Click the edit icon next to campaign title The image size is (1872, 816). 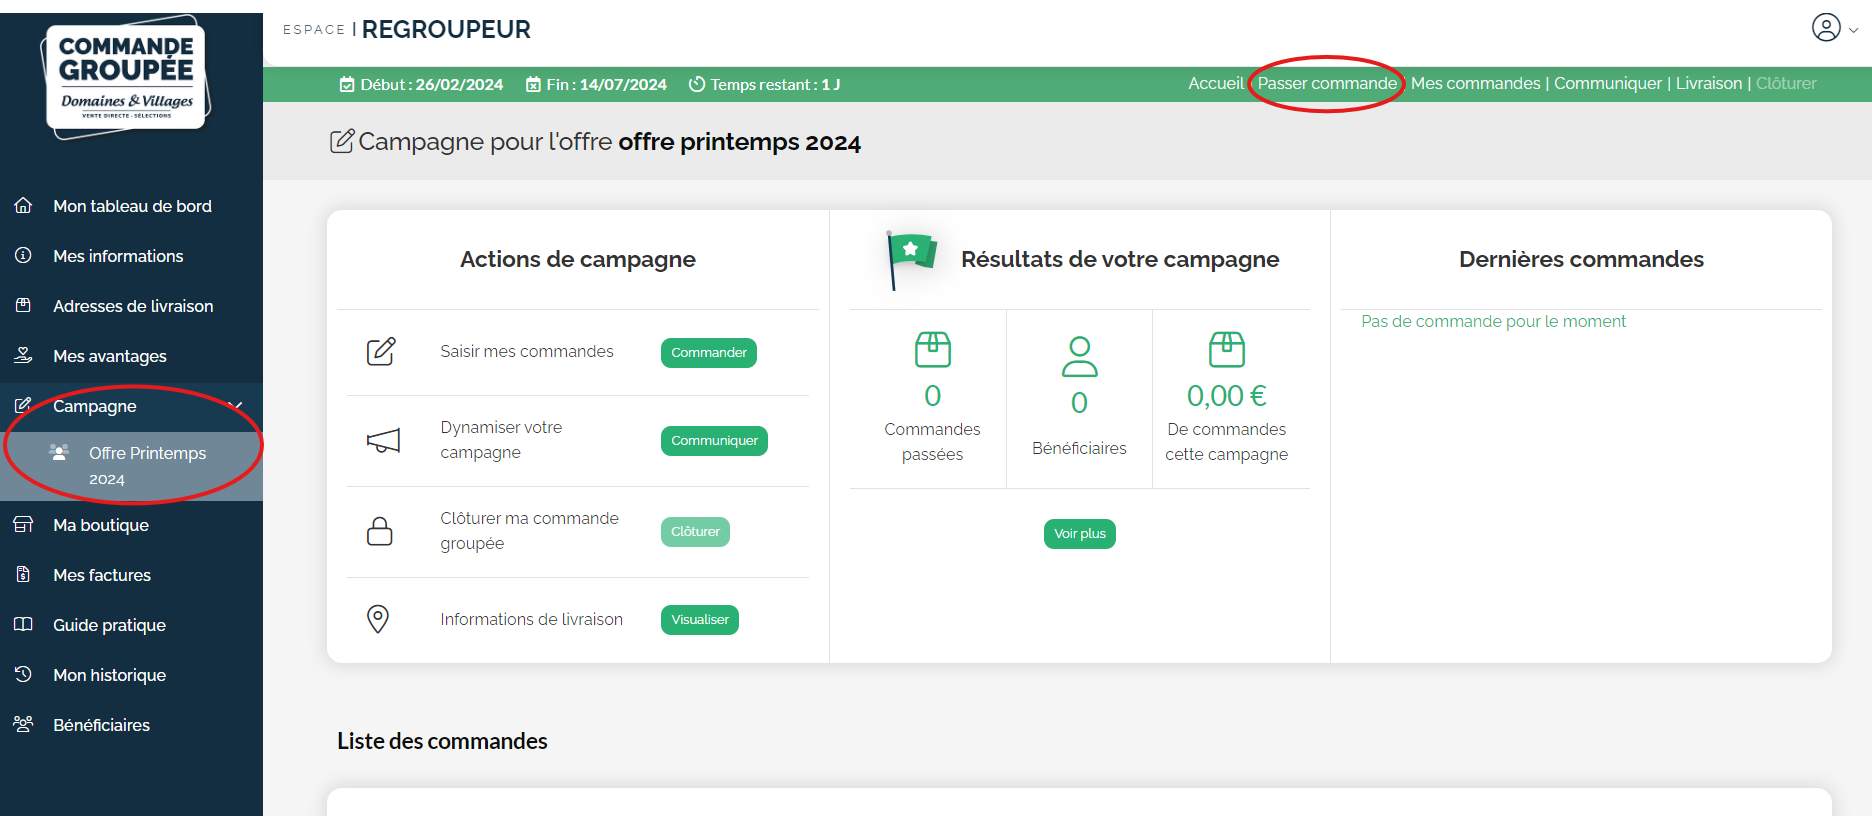[x=342, y=142]
